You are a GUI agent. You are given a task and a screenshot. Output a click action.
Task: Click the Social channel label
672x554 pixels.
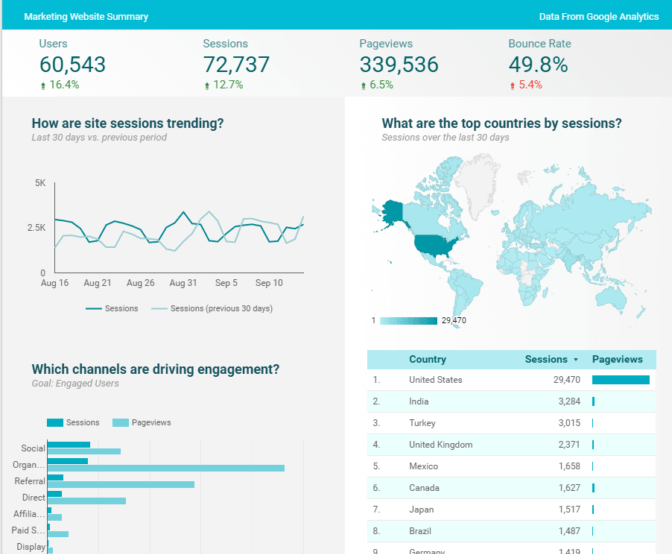point(33,448)
